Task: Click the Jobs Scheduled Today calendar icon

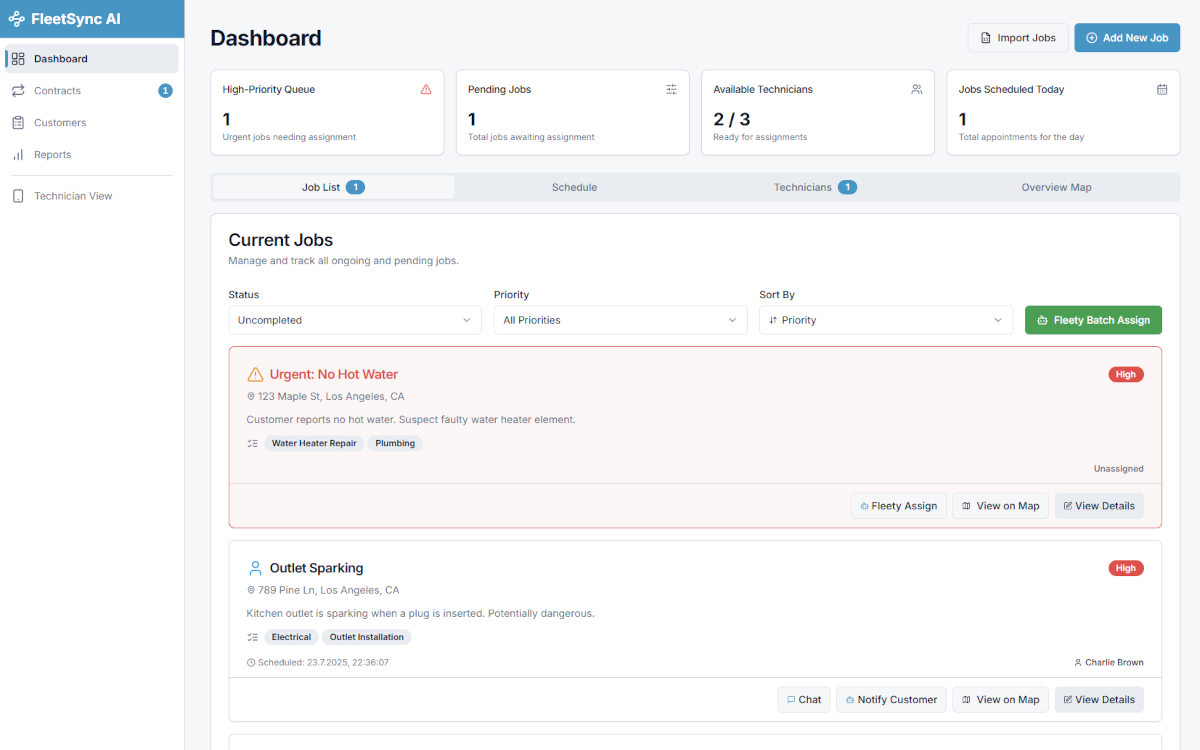Action: click(x=1162, y=89)
